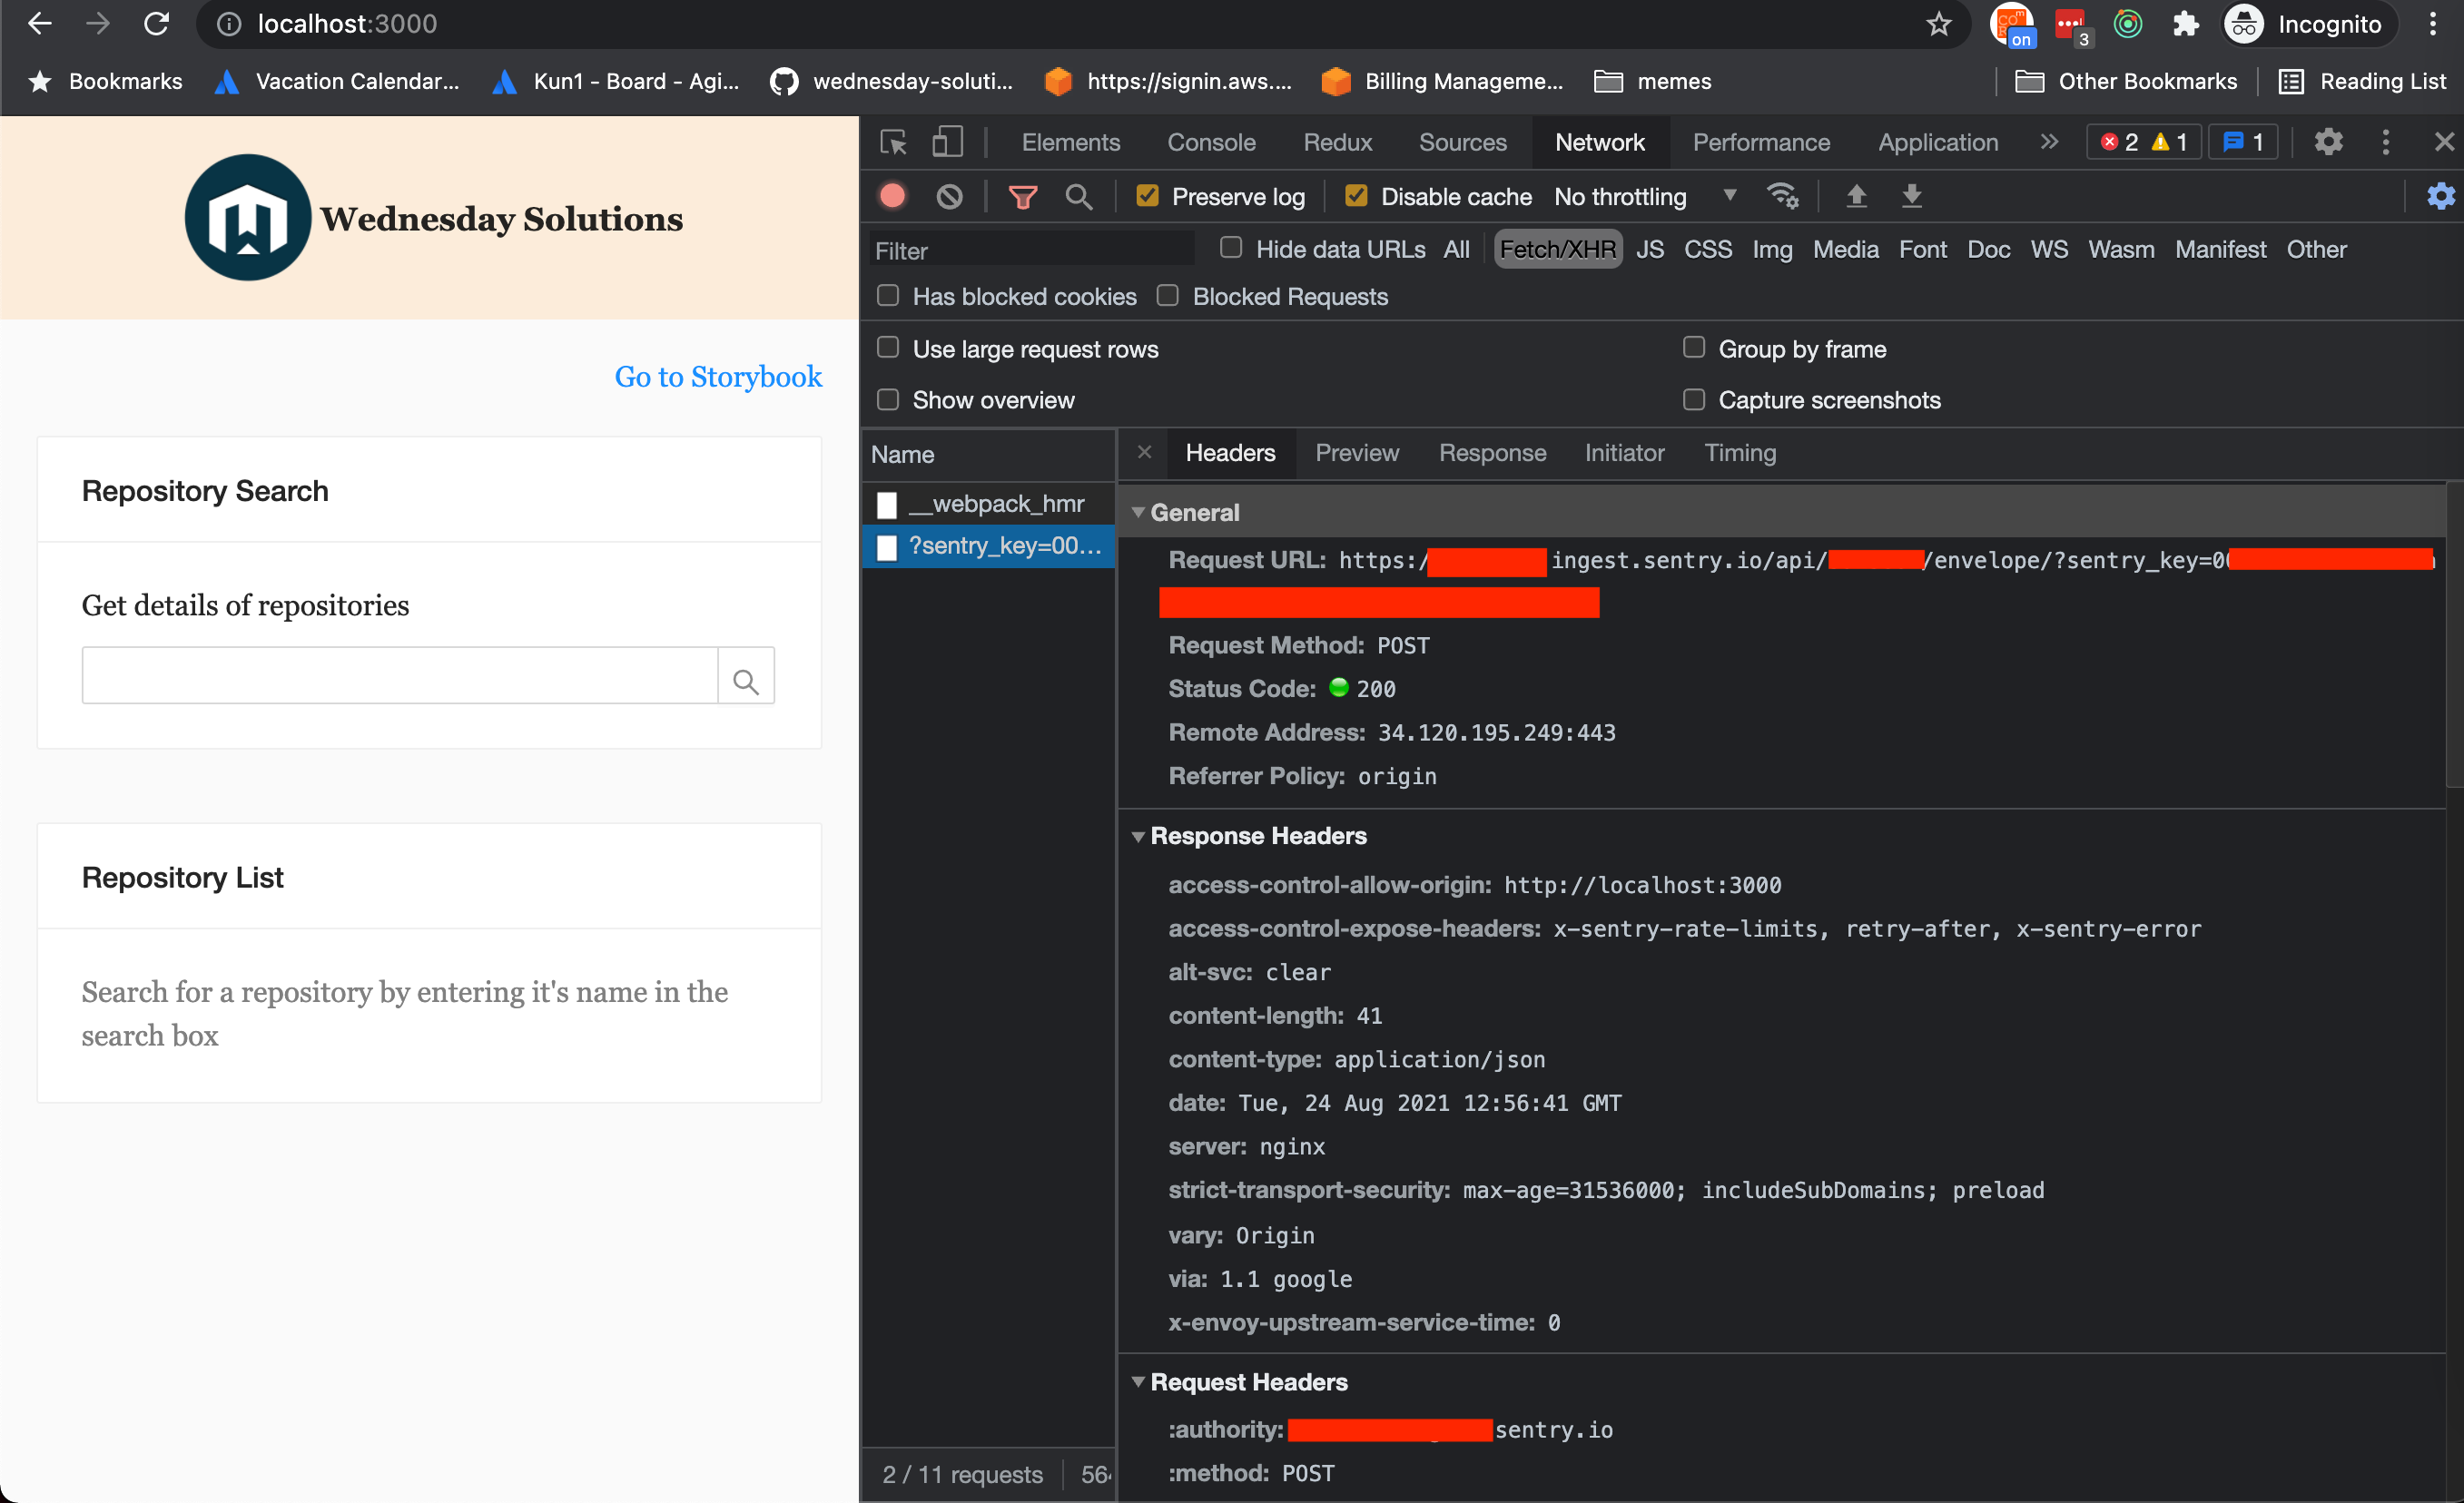Collapse the Response Headers section

(1138, 836)
